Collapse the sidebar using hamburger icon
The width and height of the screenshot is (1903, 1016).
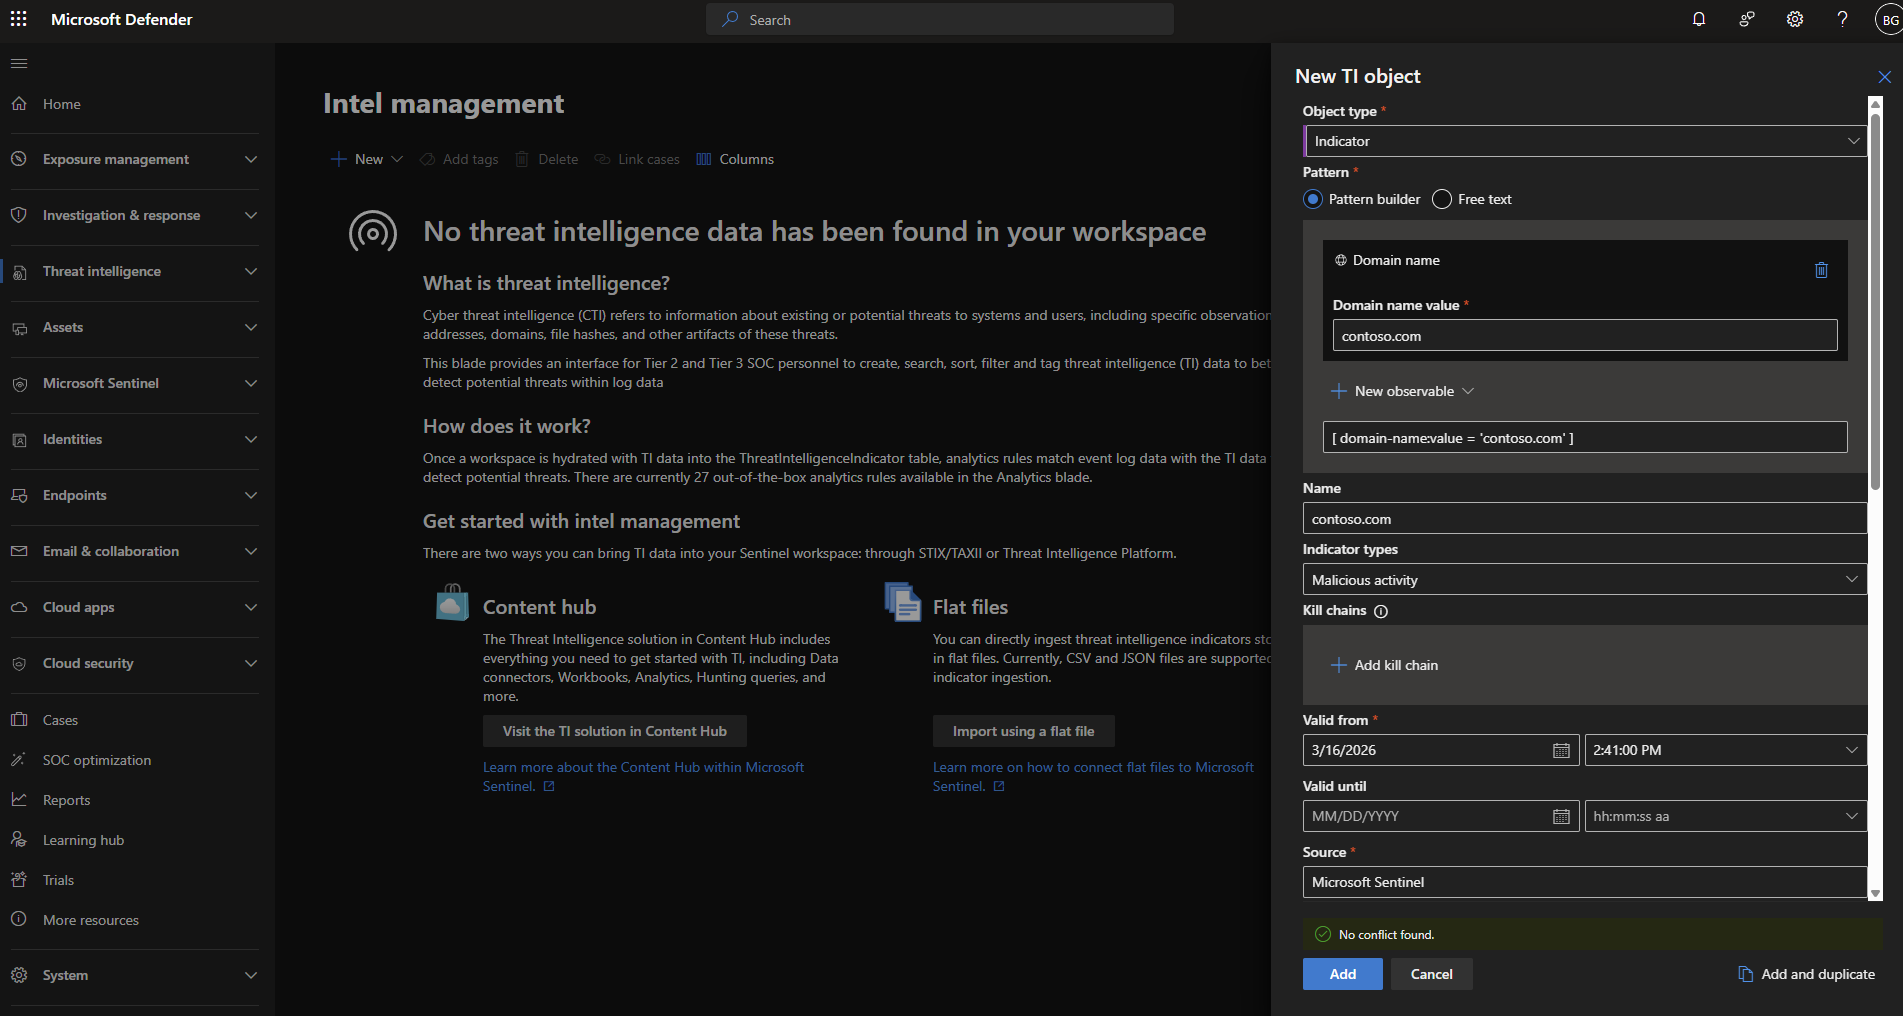(x=19, y=64)
